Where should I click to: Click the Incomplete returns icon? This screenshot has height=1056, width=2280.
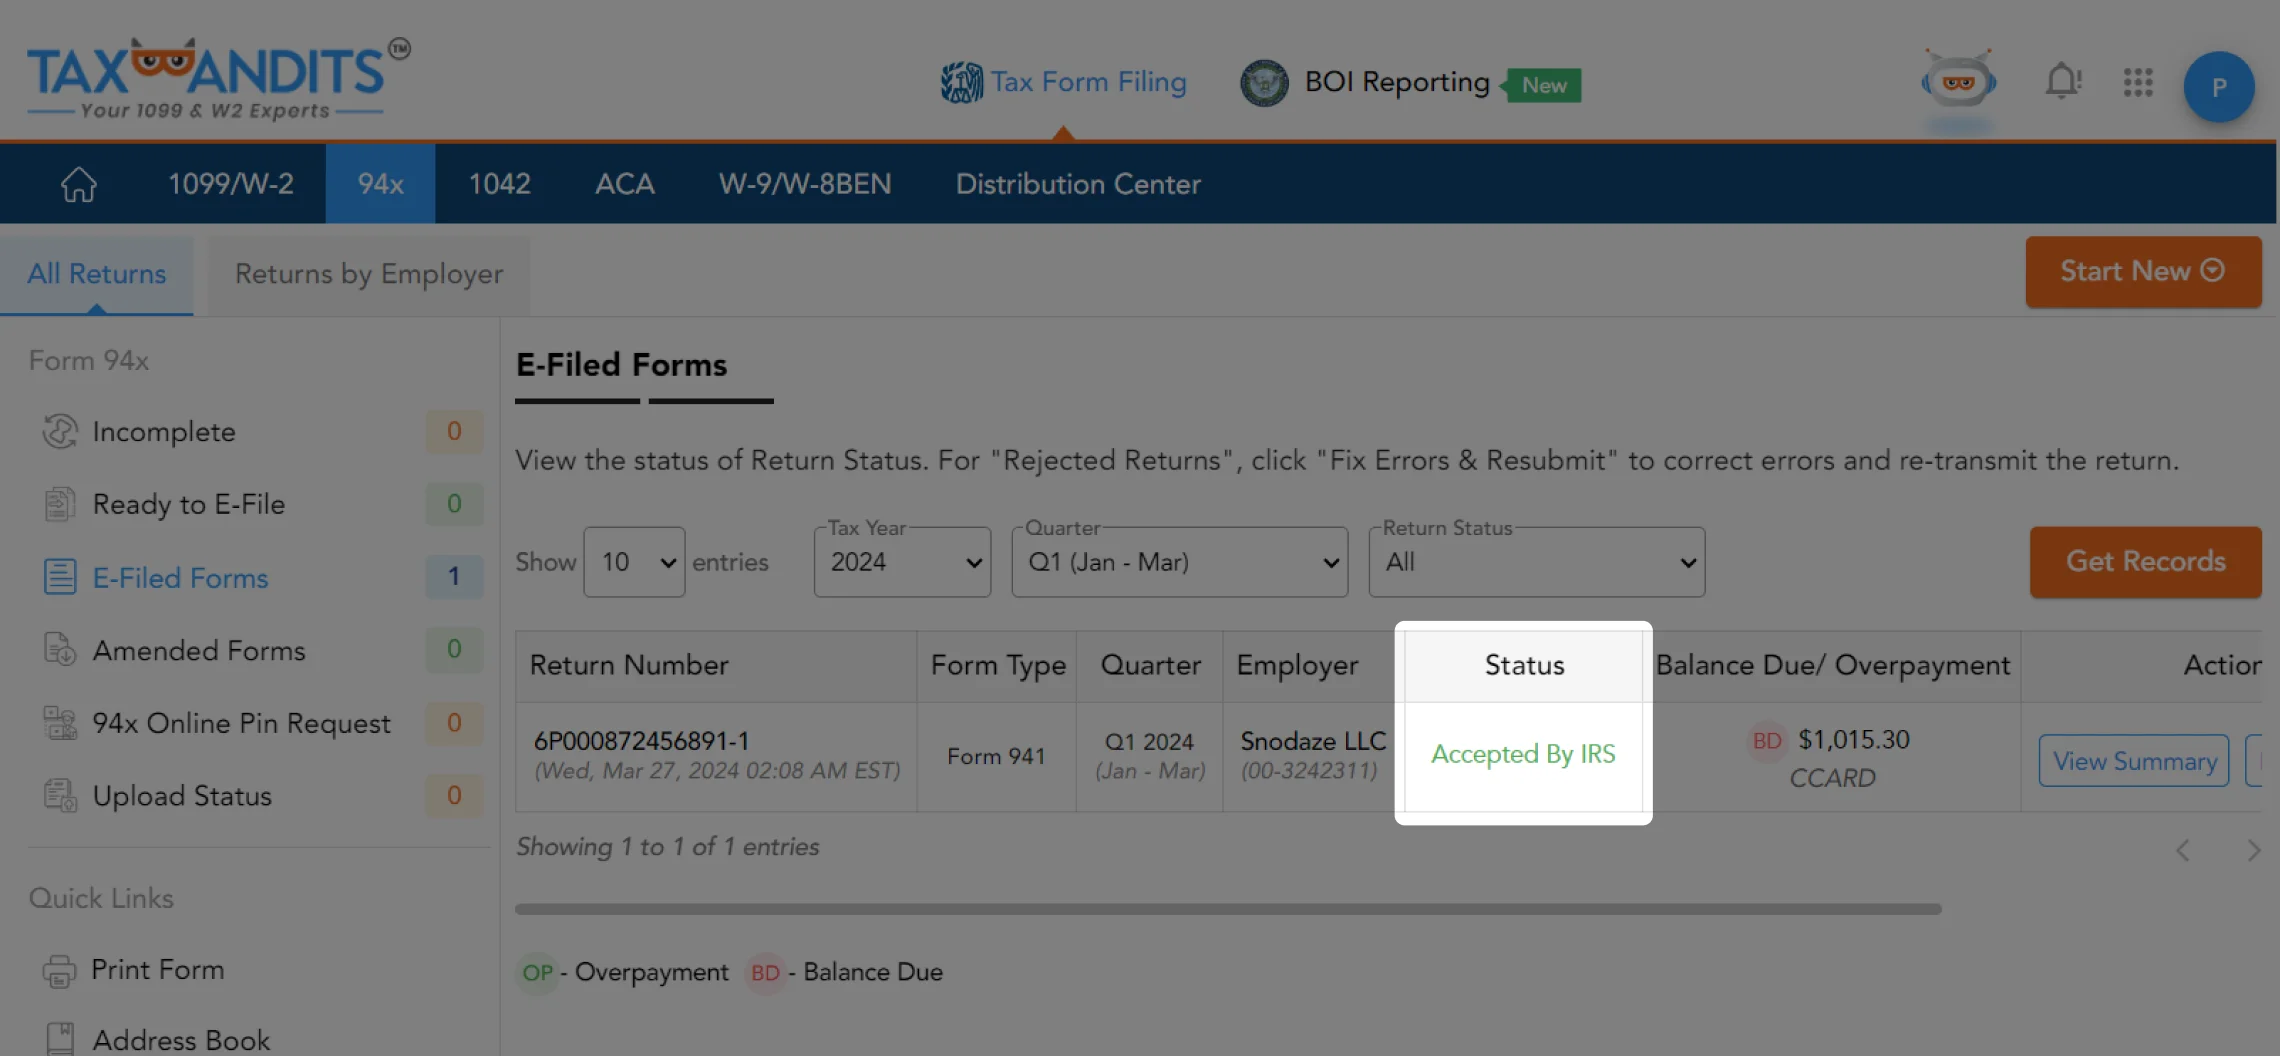pyautogui.click(x=60, y=432)
